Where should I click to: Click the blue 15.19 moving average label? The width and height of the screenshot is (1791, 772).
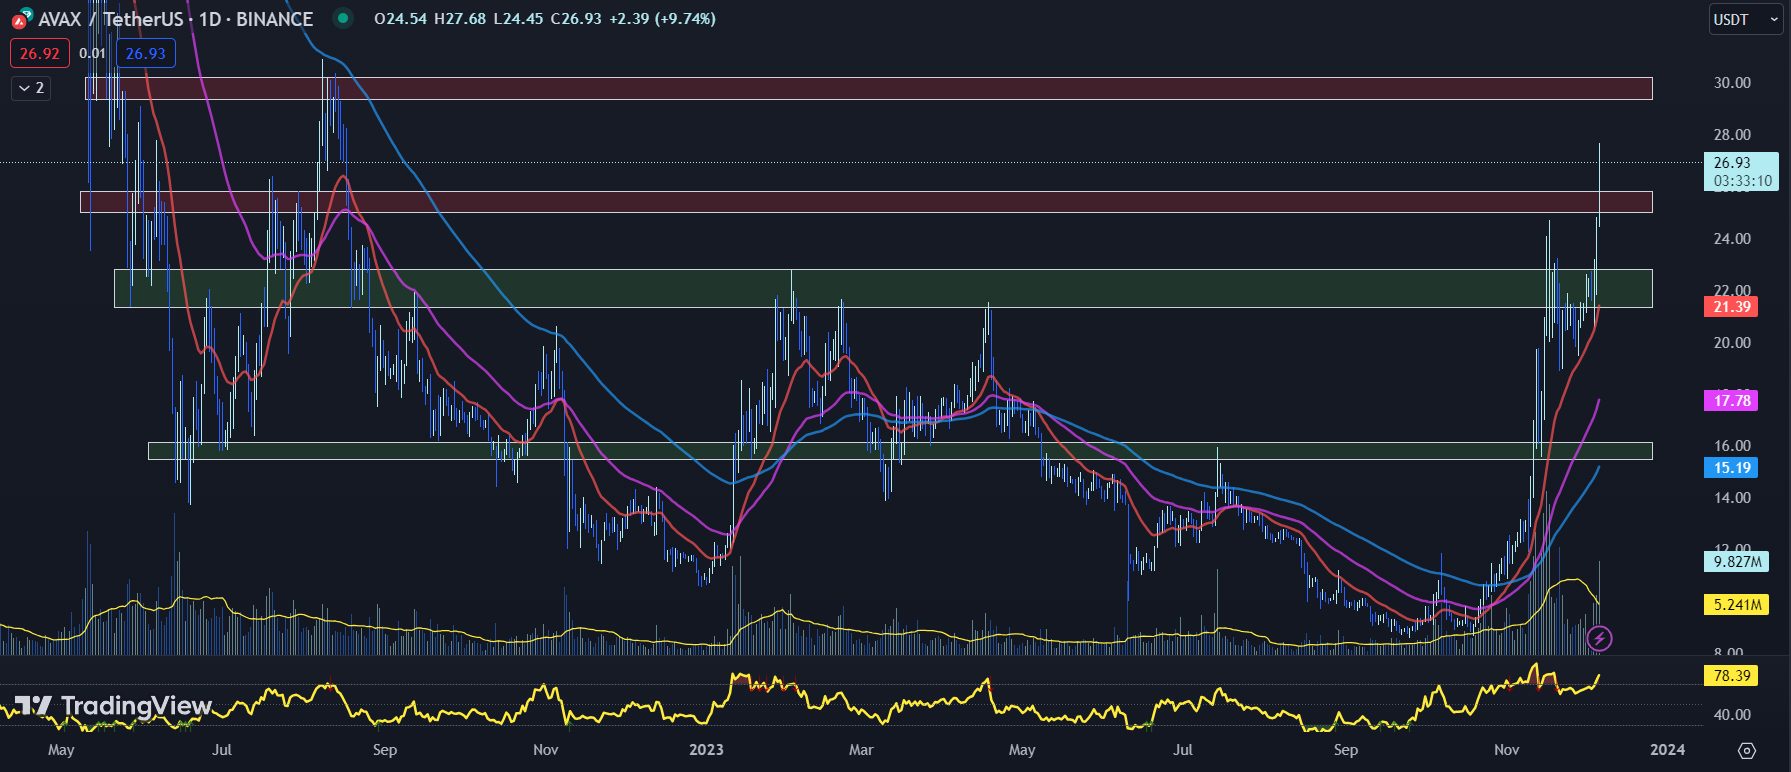(x=1731, y=467)
